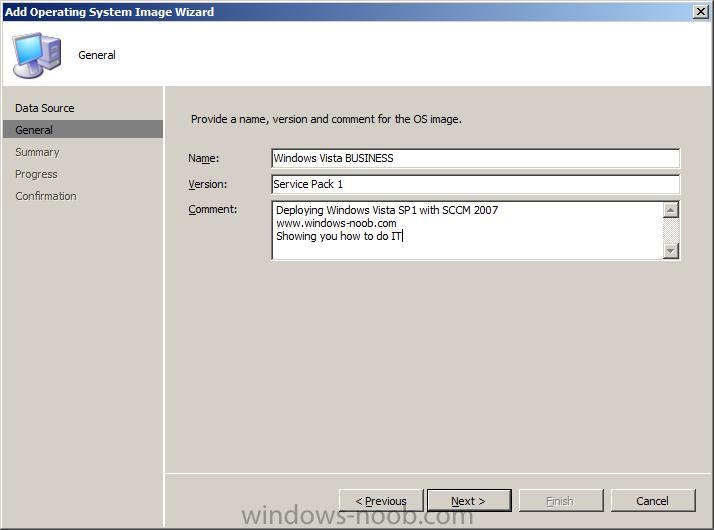Image resolution: width=714 pixels, height=530 pixels.
Task: Close the Add Operating System Image Wizard
Action: tap(701, 11)
